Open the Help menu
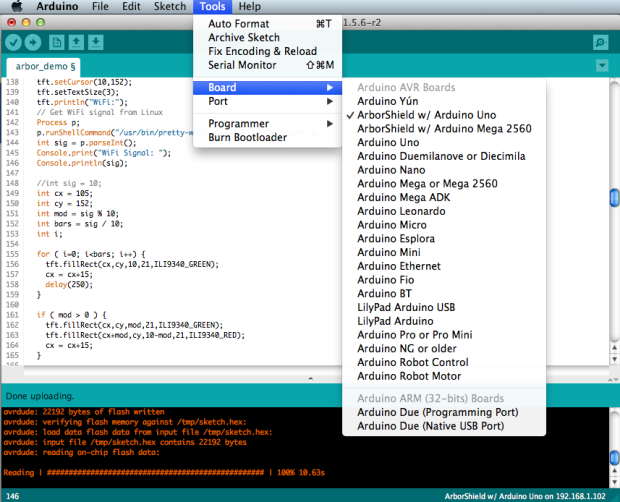The height and width of the screenshot is (502, 620). [x=249, y=7]
